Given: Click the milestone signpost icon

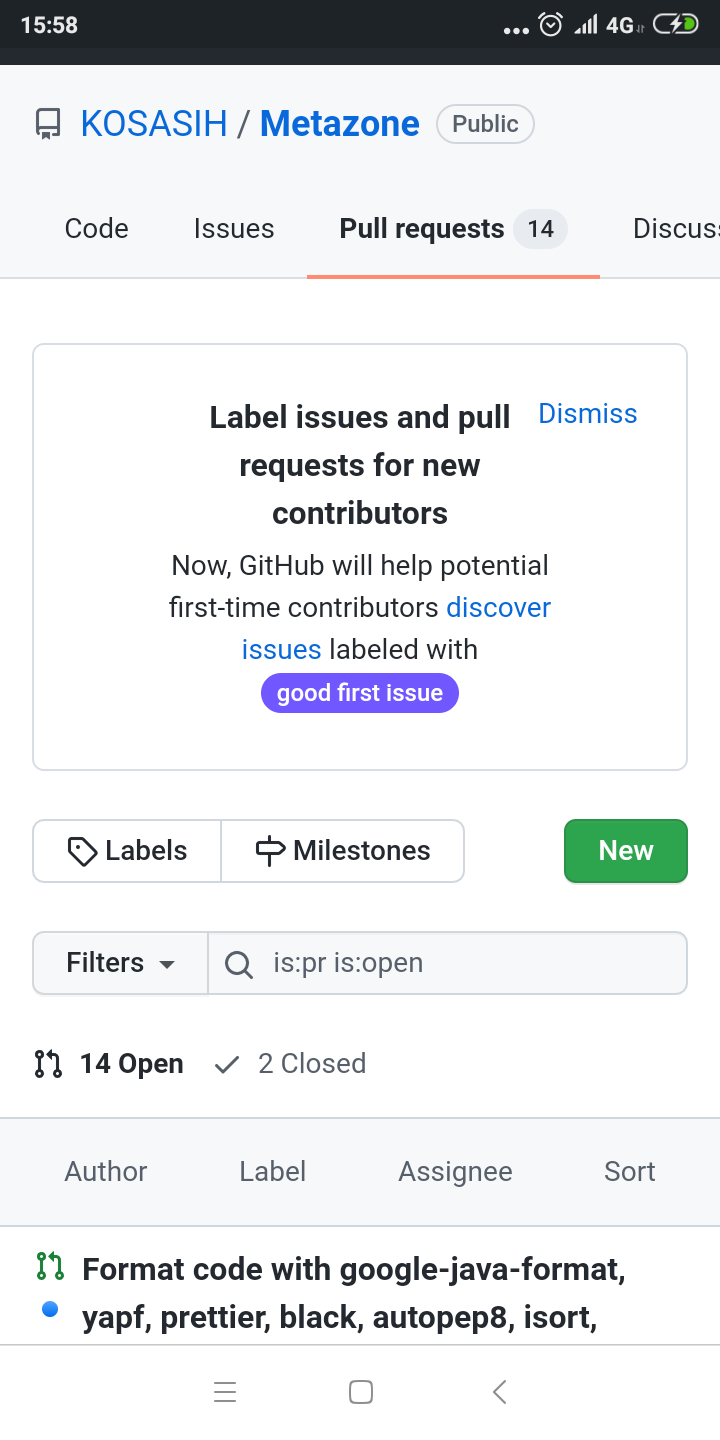Looking at the screenshot, I should click(270, 851).
